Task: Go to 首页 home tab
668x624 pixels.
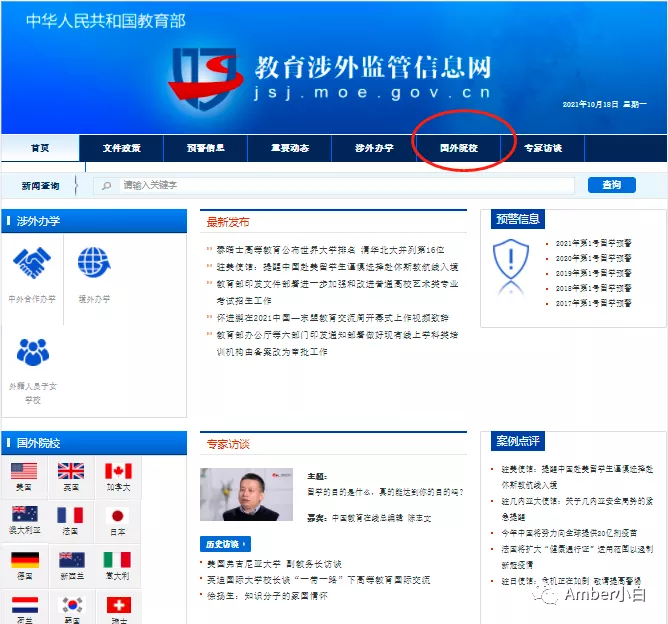Action: click(x=40, y=148)
